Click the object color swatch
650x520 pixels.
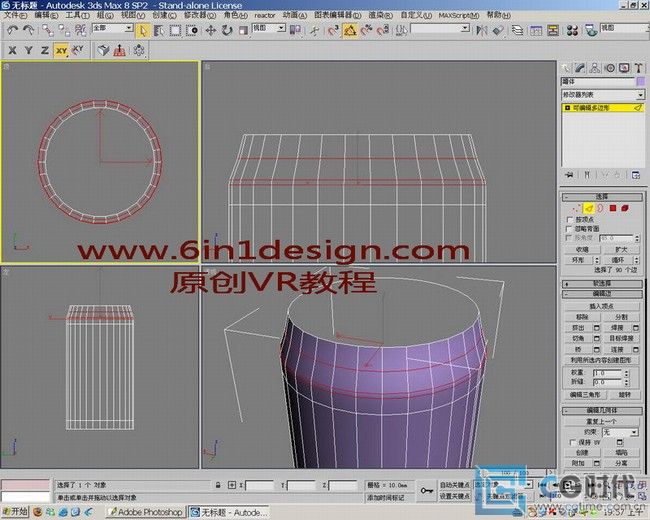coord(640,82)
